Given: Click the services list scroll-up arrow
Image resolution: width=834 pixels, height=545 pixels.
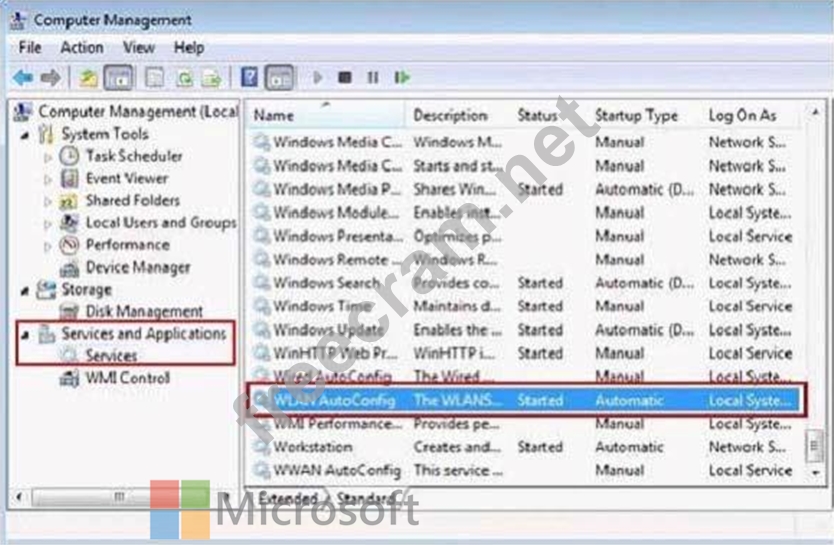Looking at the screenshot, I should [815, 112].
